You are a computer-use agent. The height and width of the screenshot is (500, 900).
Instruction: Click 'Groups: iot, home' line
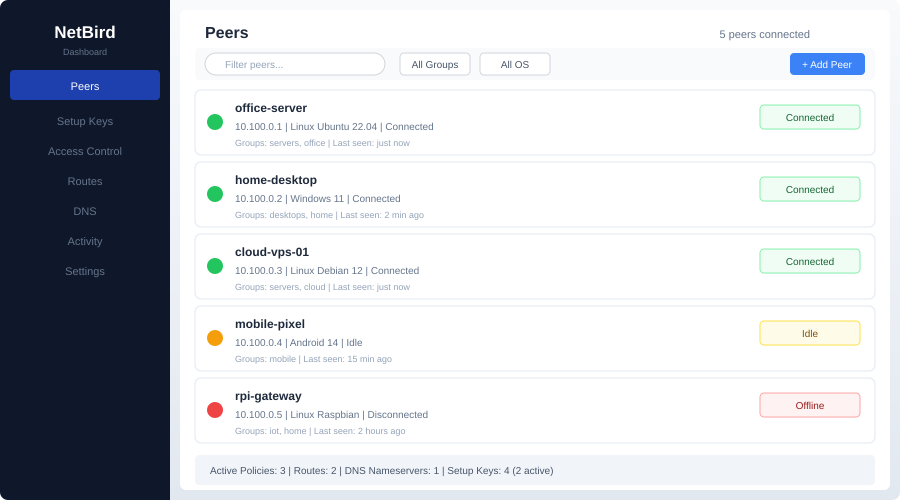[320, 431]
